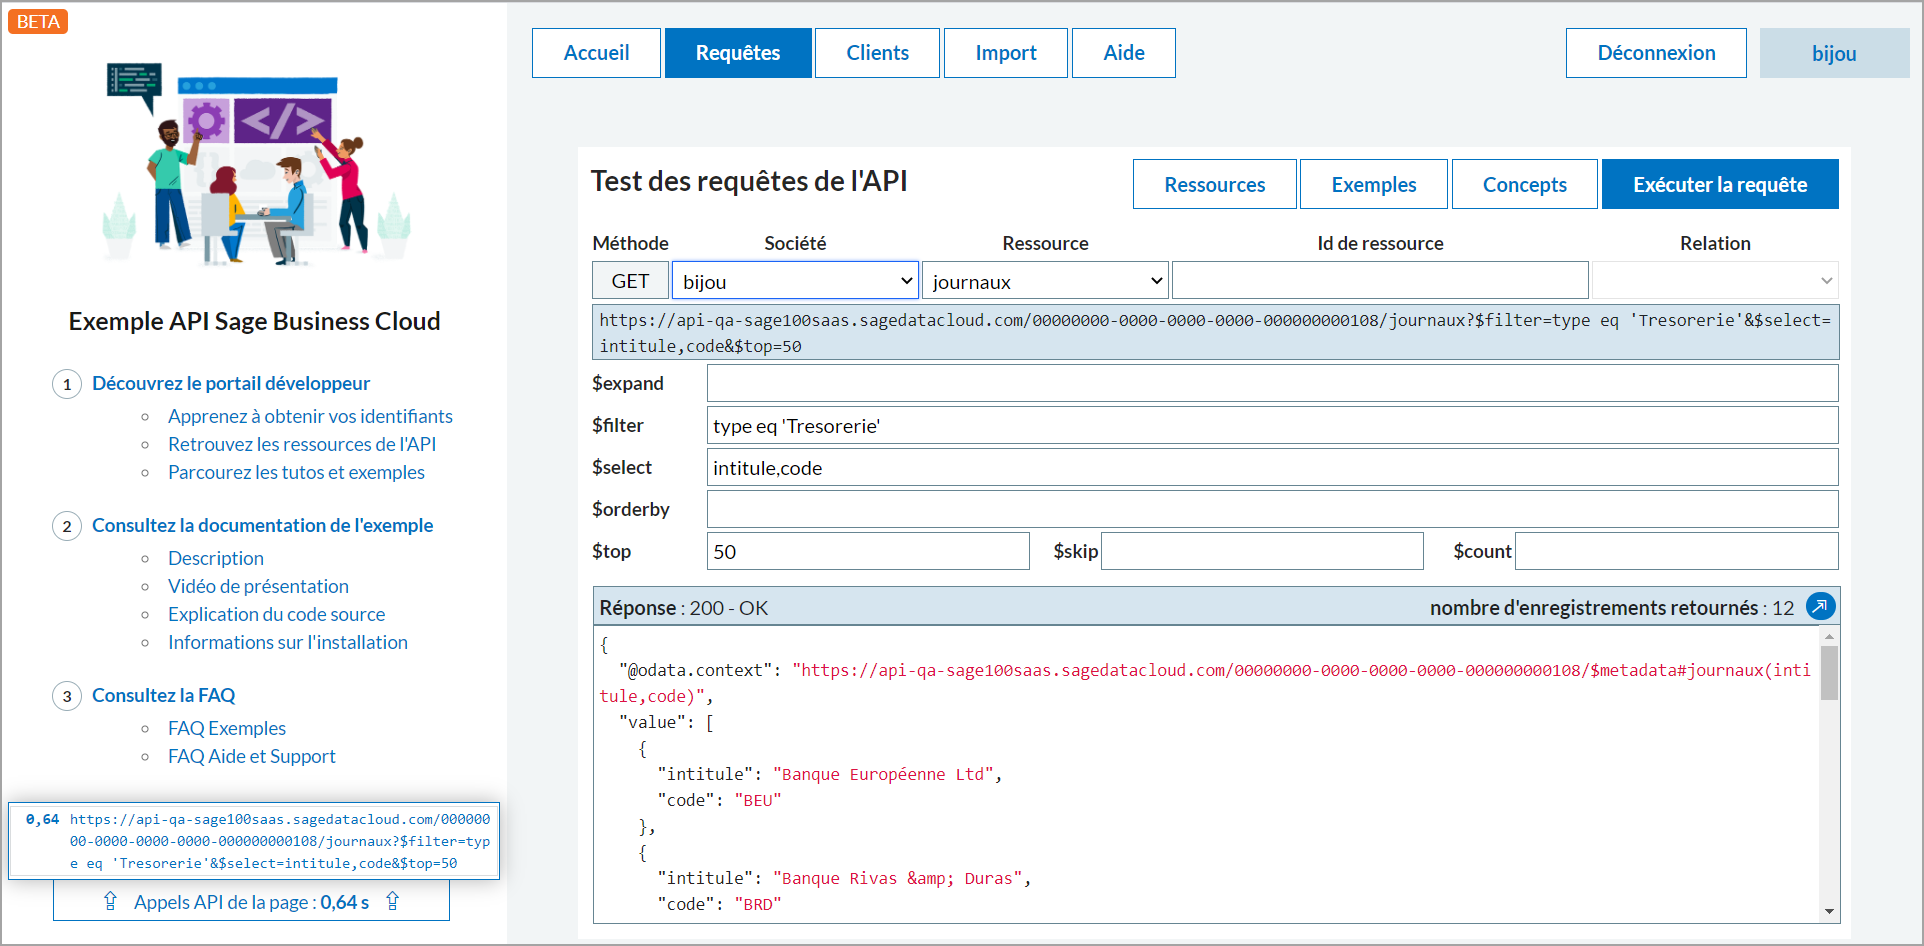Click the response scrollbar up arrow
1924x946 pixels.
pyautogui.click(x=1829, y=636)
